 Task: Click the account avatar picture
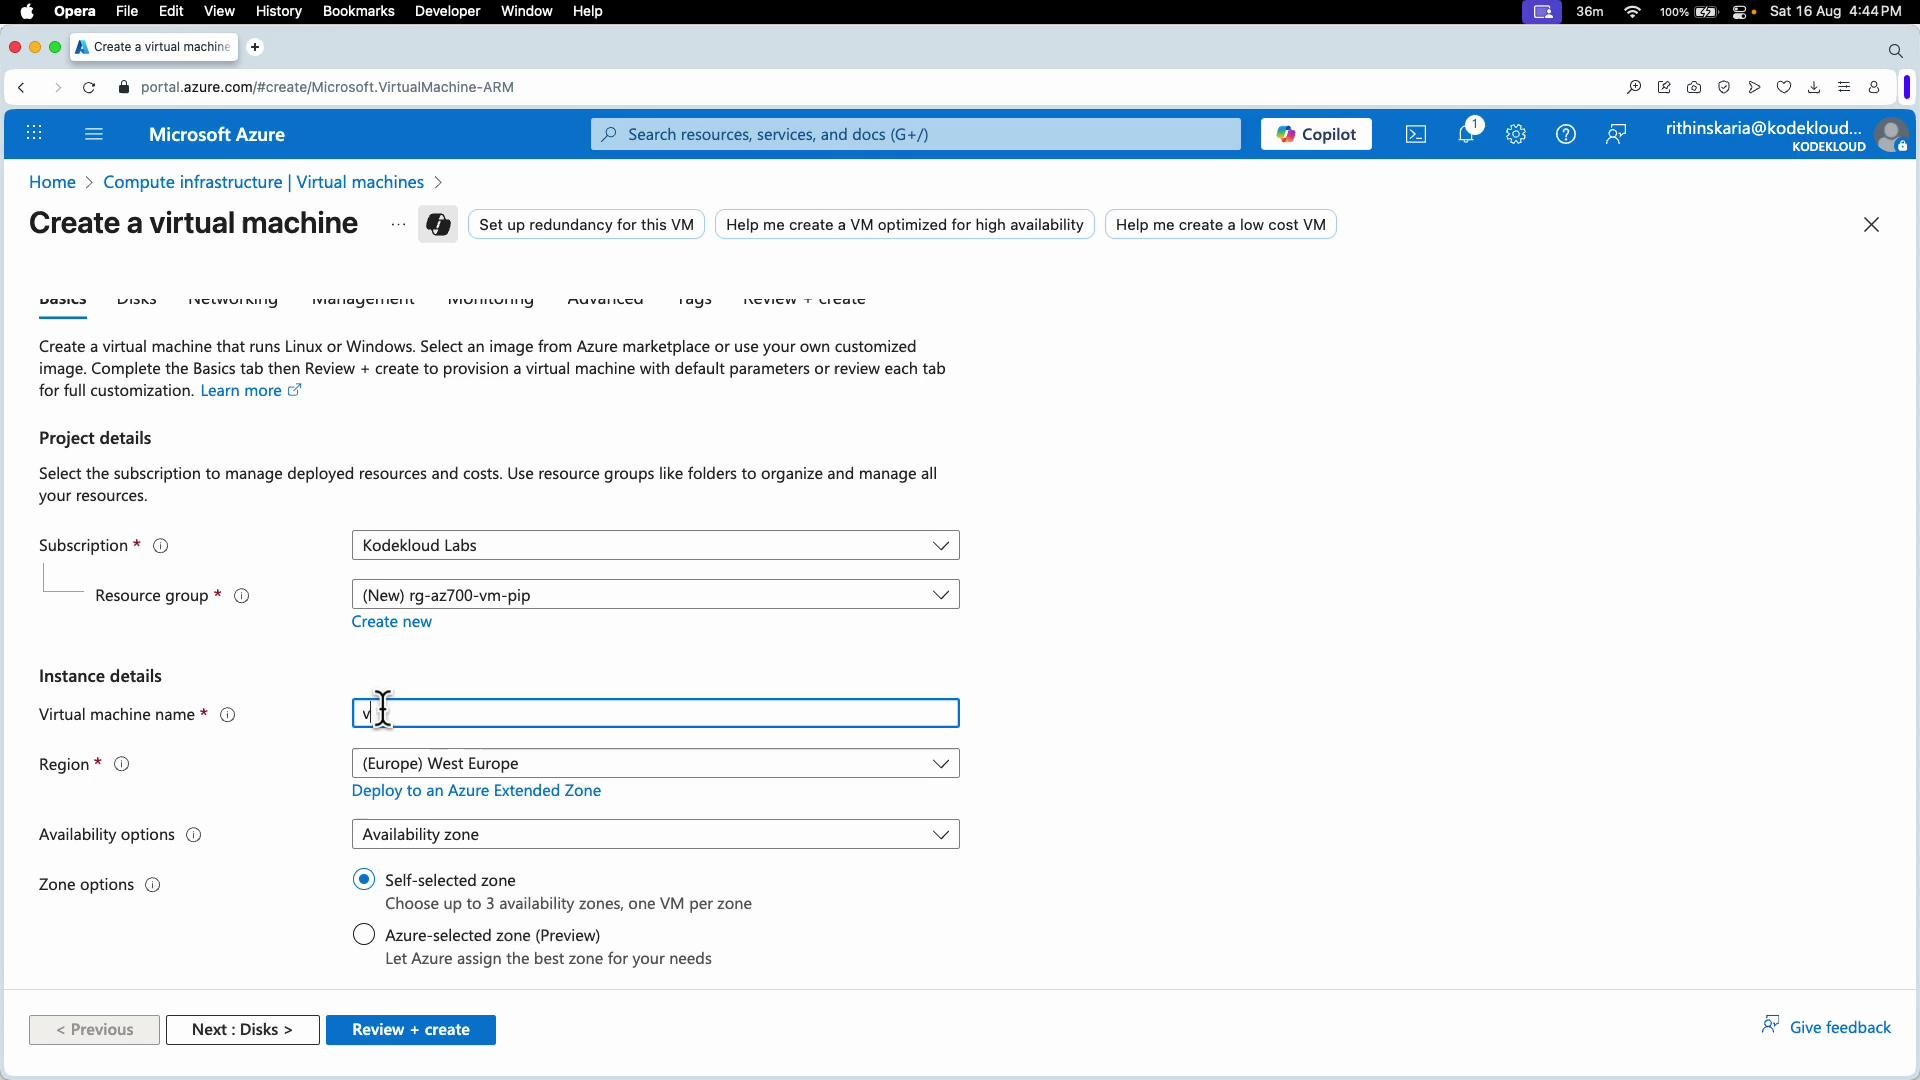[x=1891, y=135]
